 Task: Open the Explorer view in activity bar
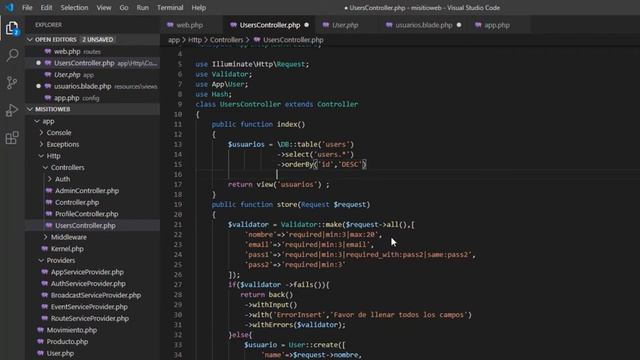pos(12,28)
